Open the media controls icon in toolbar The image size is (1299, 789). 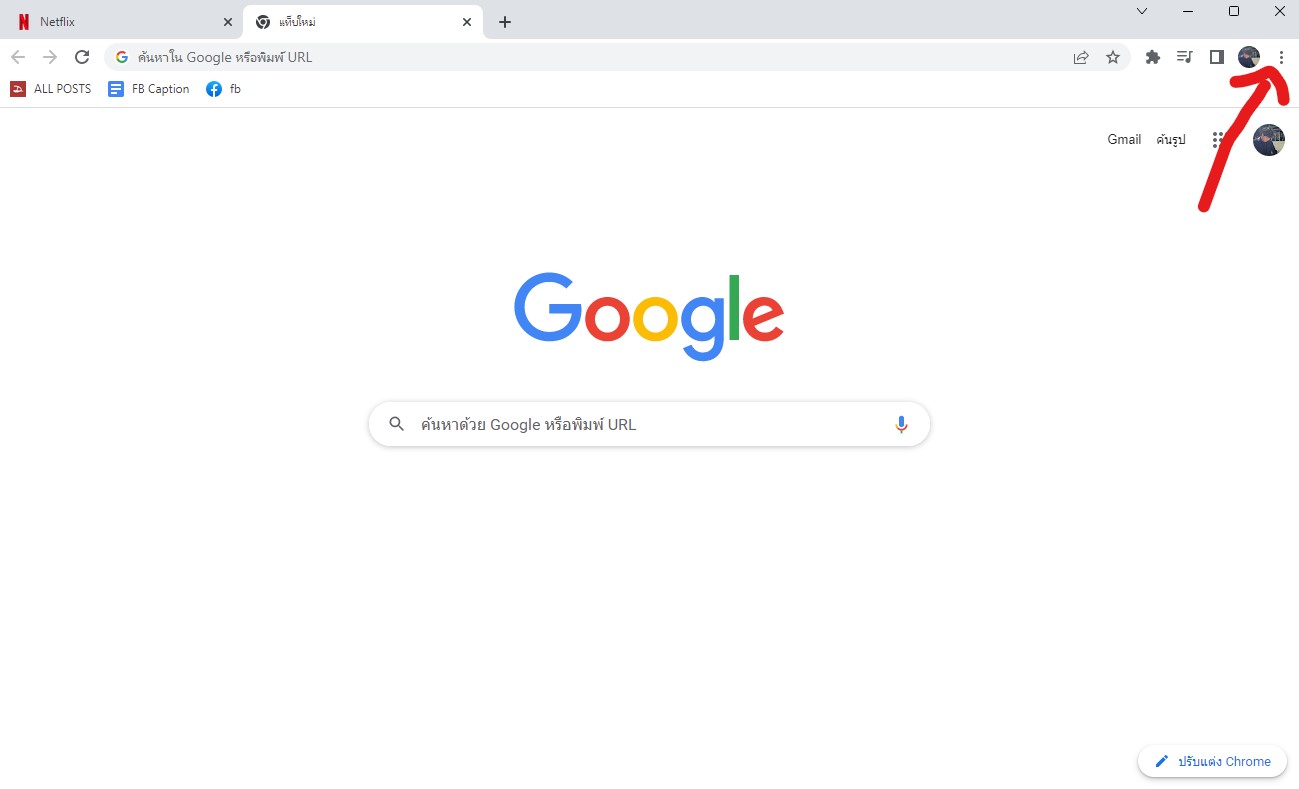1184,57
